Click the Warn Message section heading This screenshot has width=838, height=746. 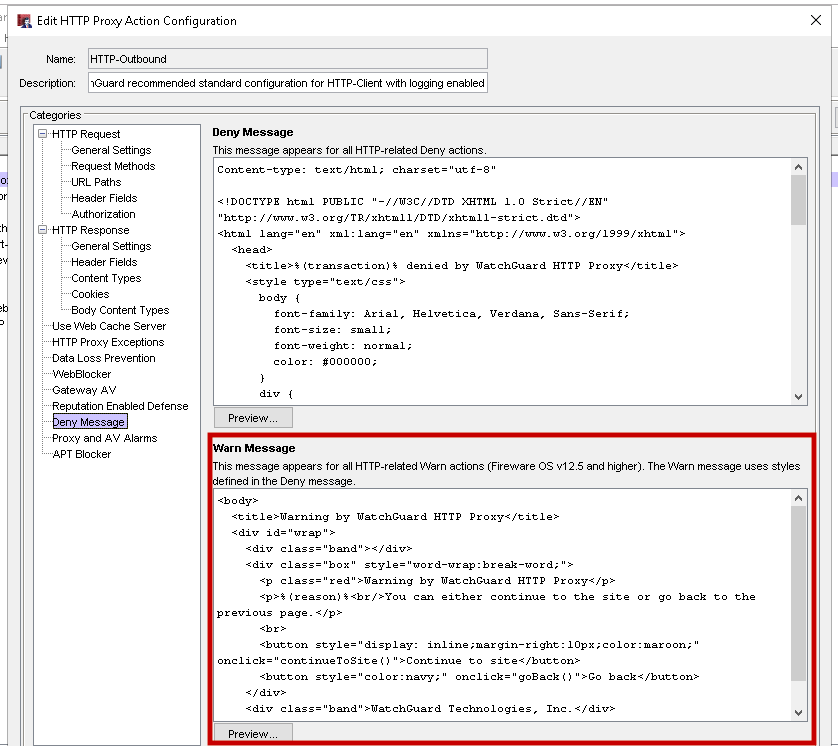254,448
